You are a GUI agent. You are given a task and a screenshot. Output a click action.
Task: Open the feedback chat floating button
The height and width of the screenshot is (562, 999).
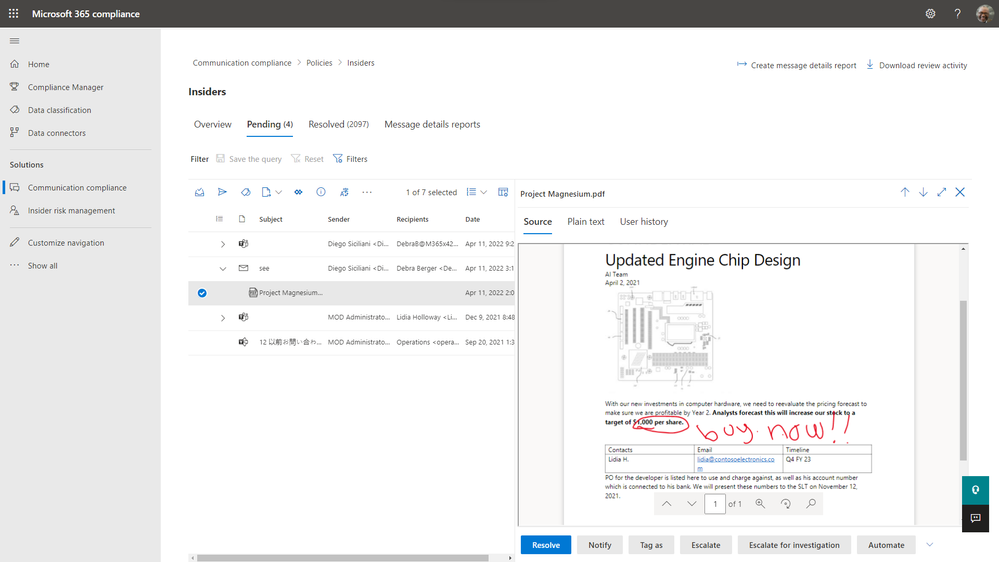(x=975, y=518)
